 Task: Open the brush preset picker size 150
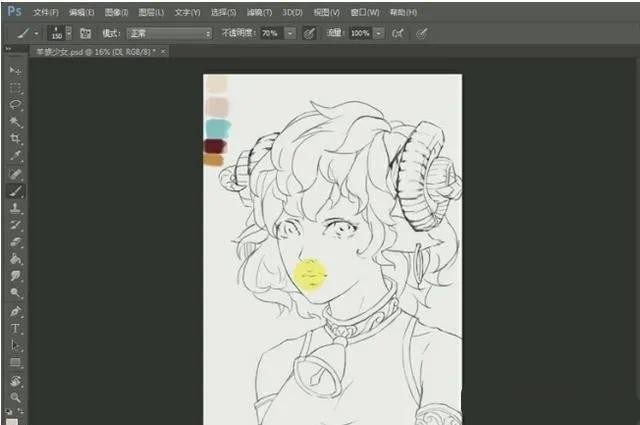coord(60,33)
